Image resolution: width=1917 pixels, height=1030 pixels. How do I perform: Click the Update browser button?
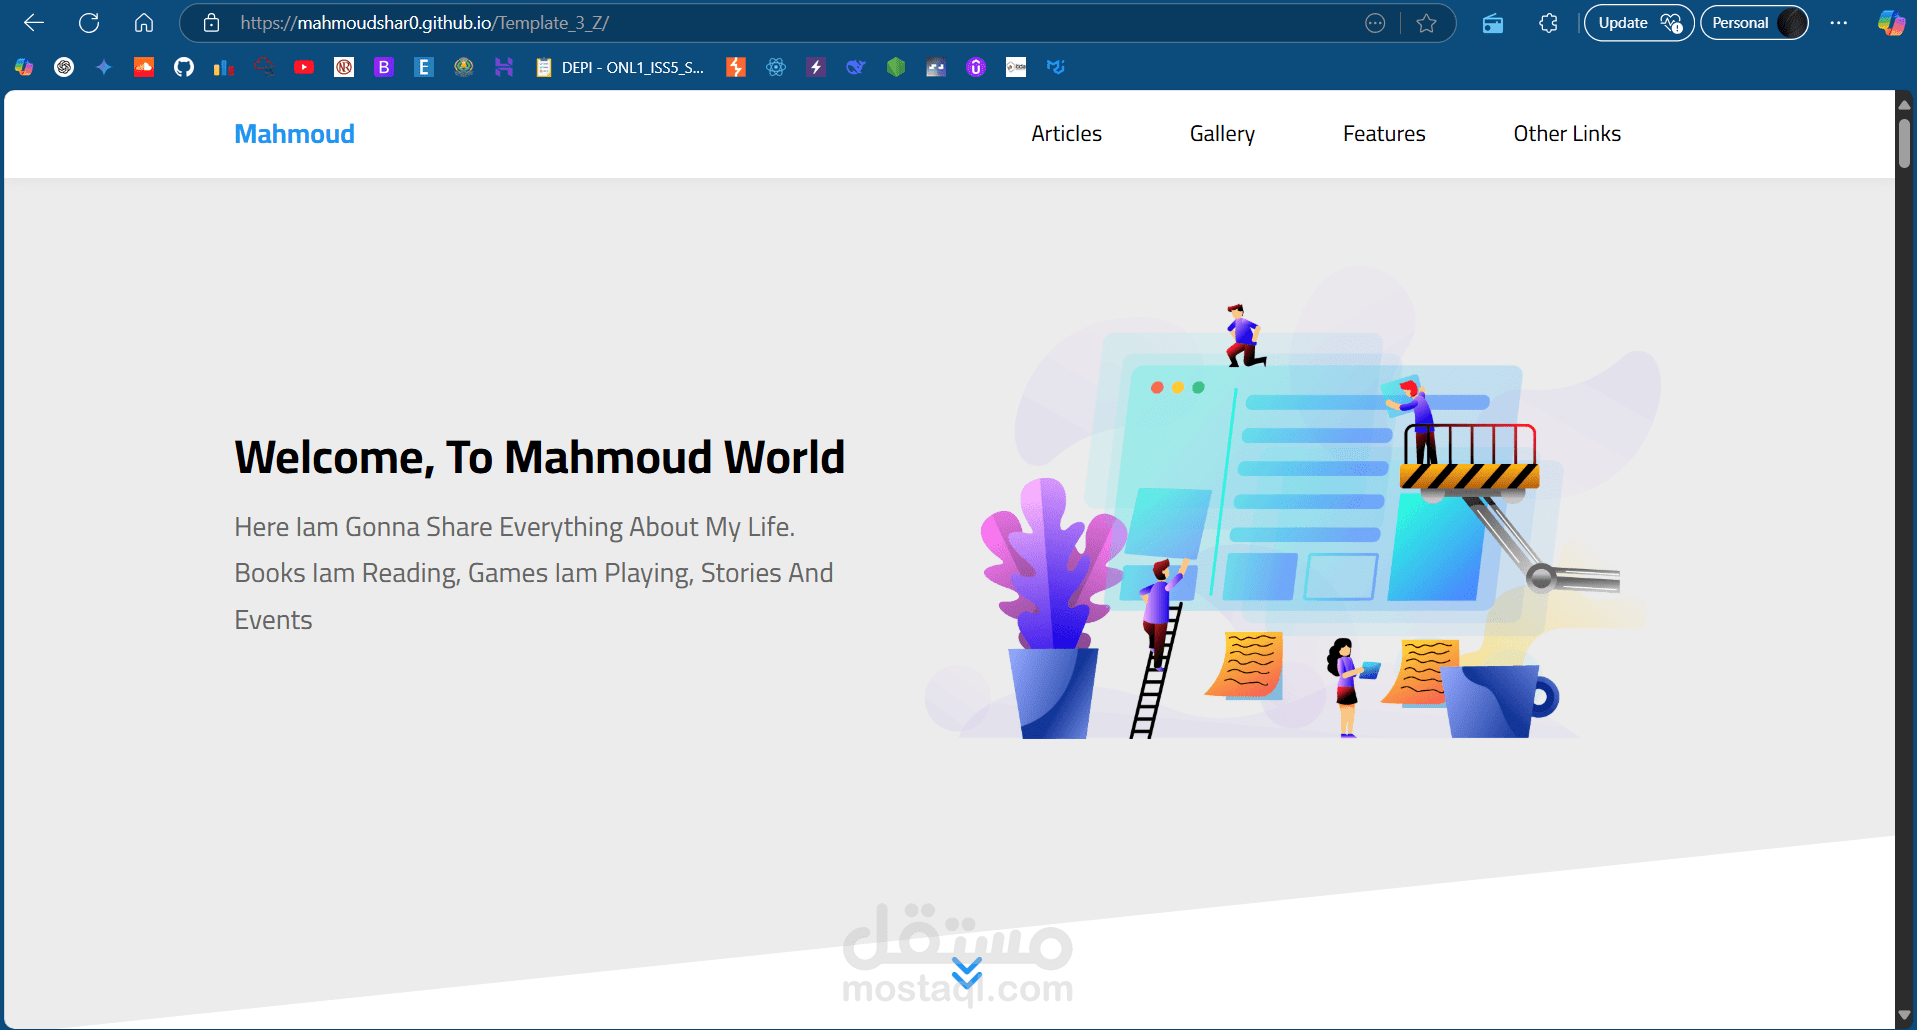click(x=1638, y=23)
